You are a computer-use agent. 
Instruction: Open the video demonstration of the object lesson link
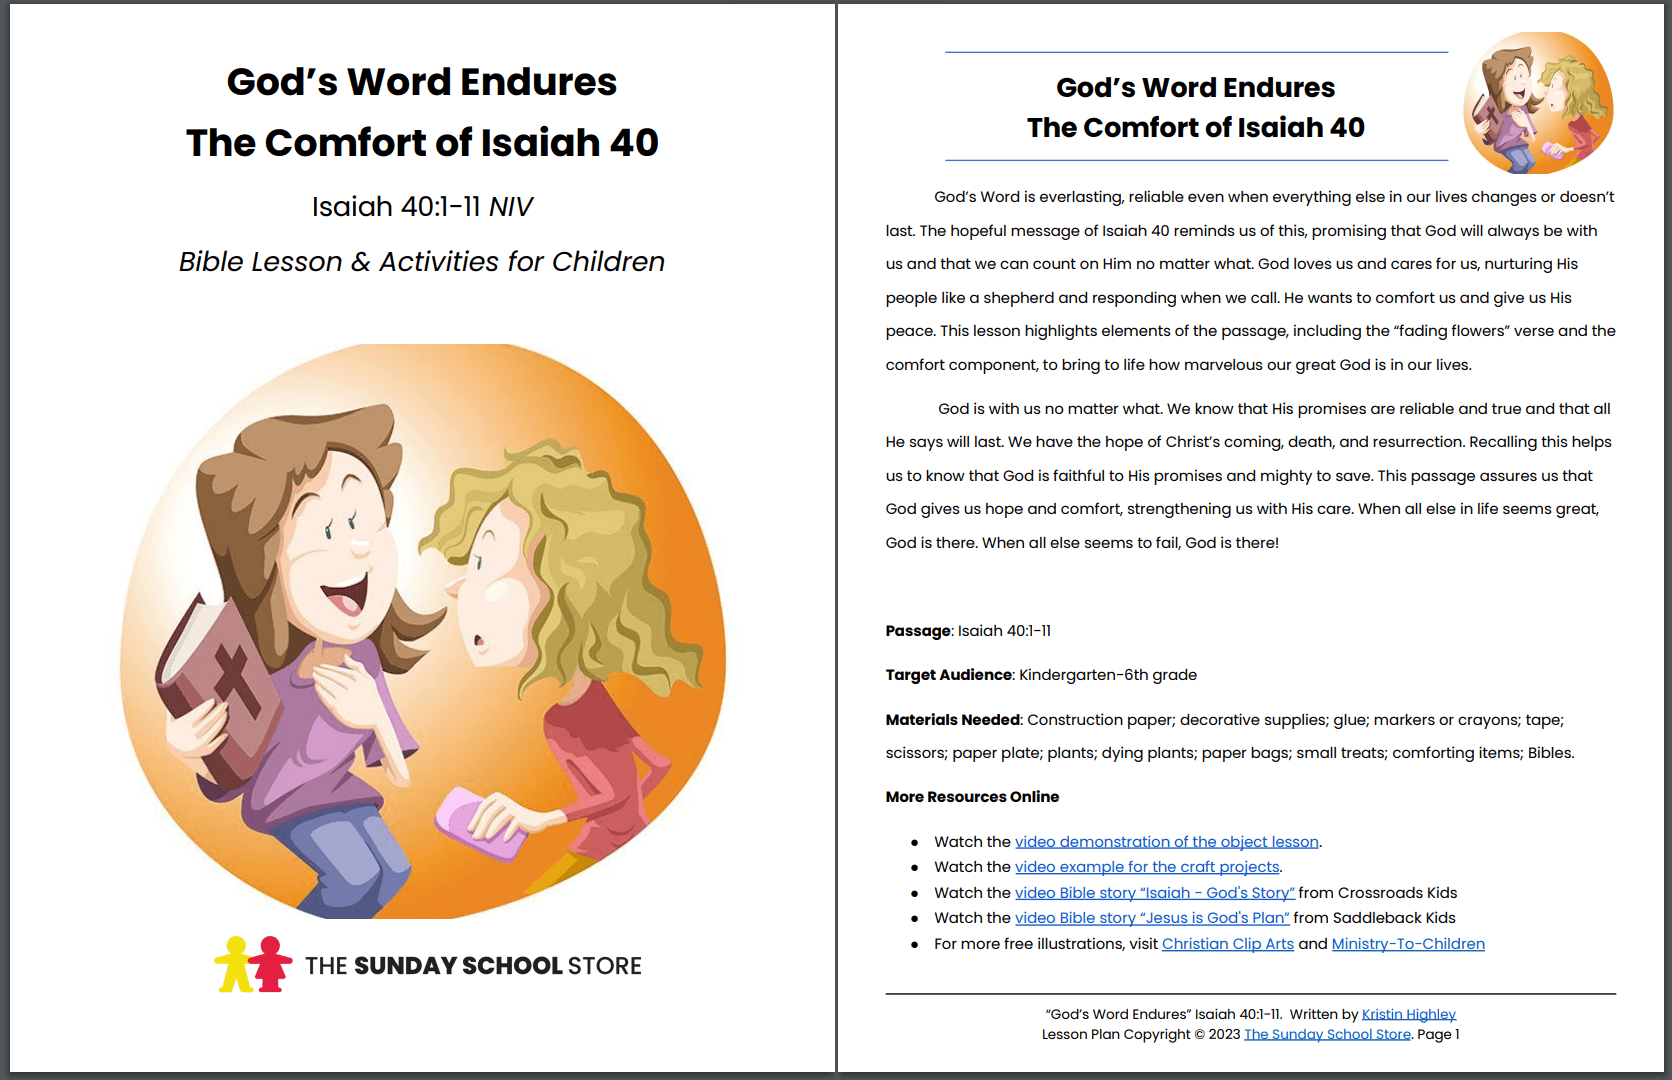point(1166,842)
